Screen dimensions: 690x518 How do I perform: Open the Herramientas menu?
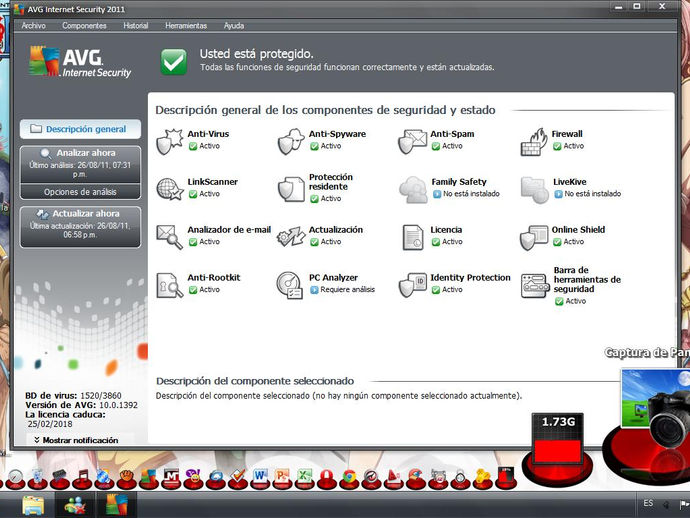point(186,26)
